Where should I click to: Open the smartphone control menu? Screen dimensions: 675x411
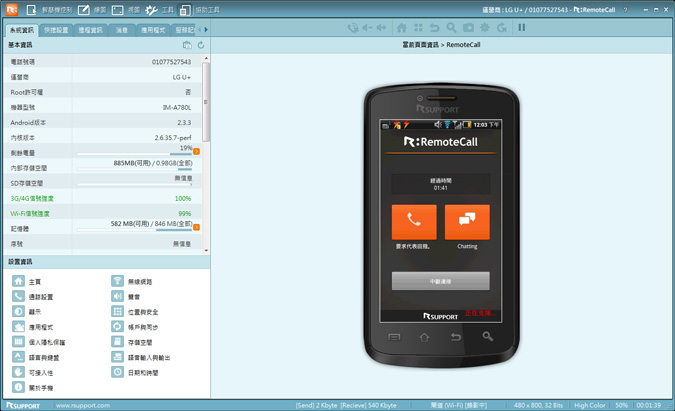point(49,9)
